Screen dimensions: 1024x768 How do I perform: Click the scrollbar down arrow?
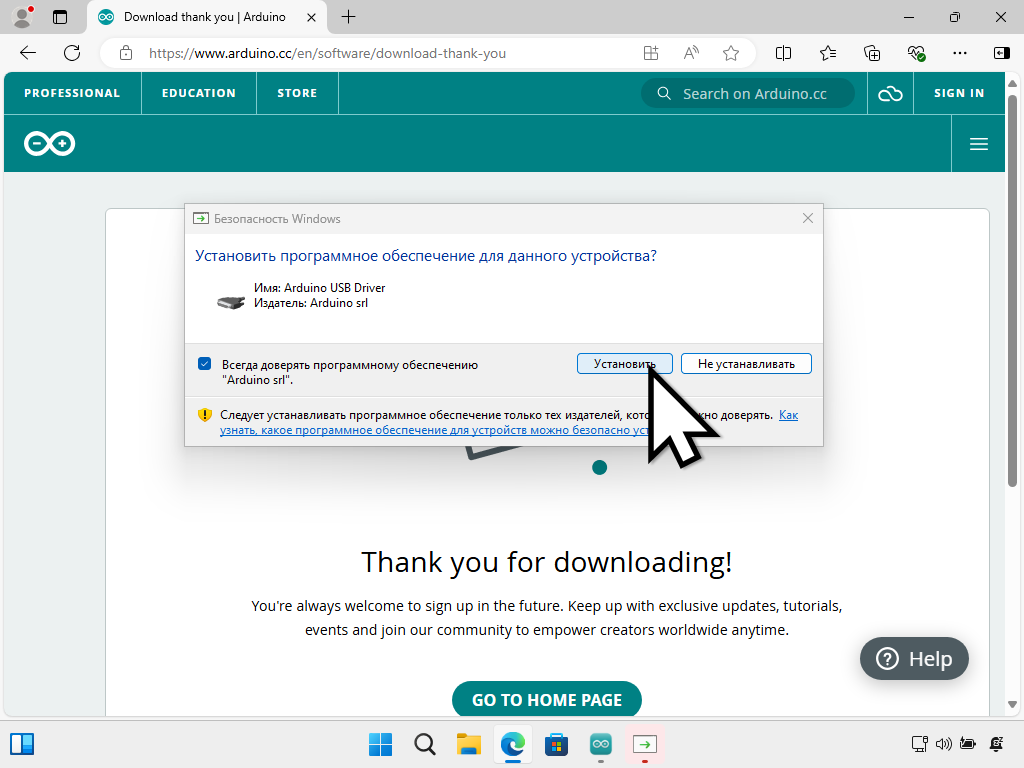(x=1012, y=705)
